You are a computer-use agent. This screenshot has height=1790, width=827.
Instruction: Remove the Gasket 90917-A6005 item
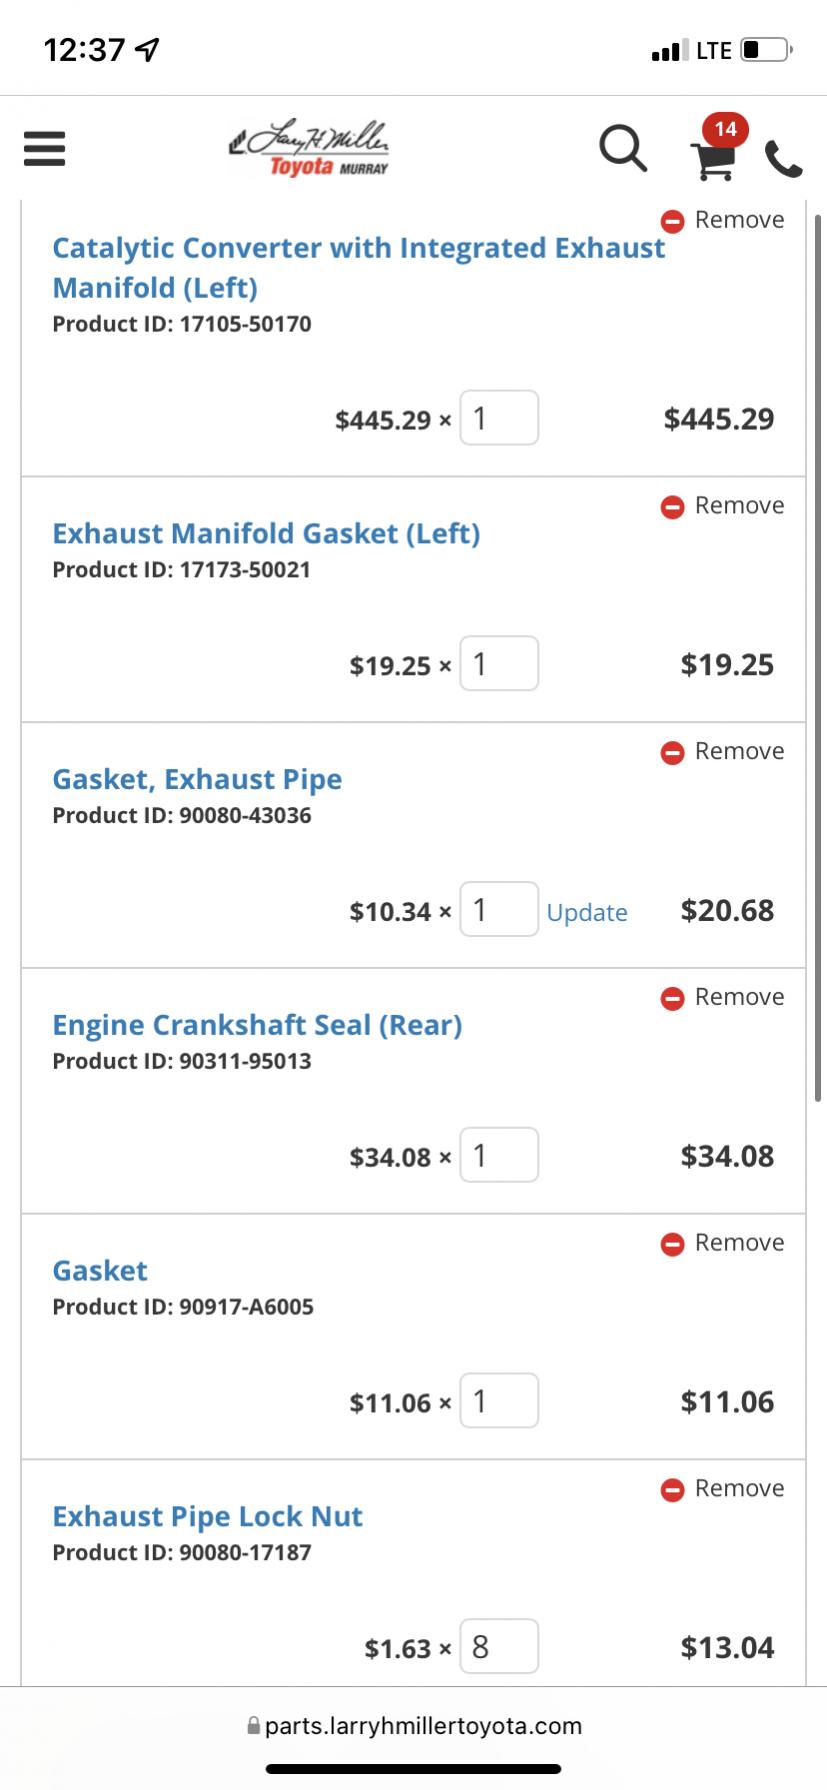[722, 1243]
